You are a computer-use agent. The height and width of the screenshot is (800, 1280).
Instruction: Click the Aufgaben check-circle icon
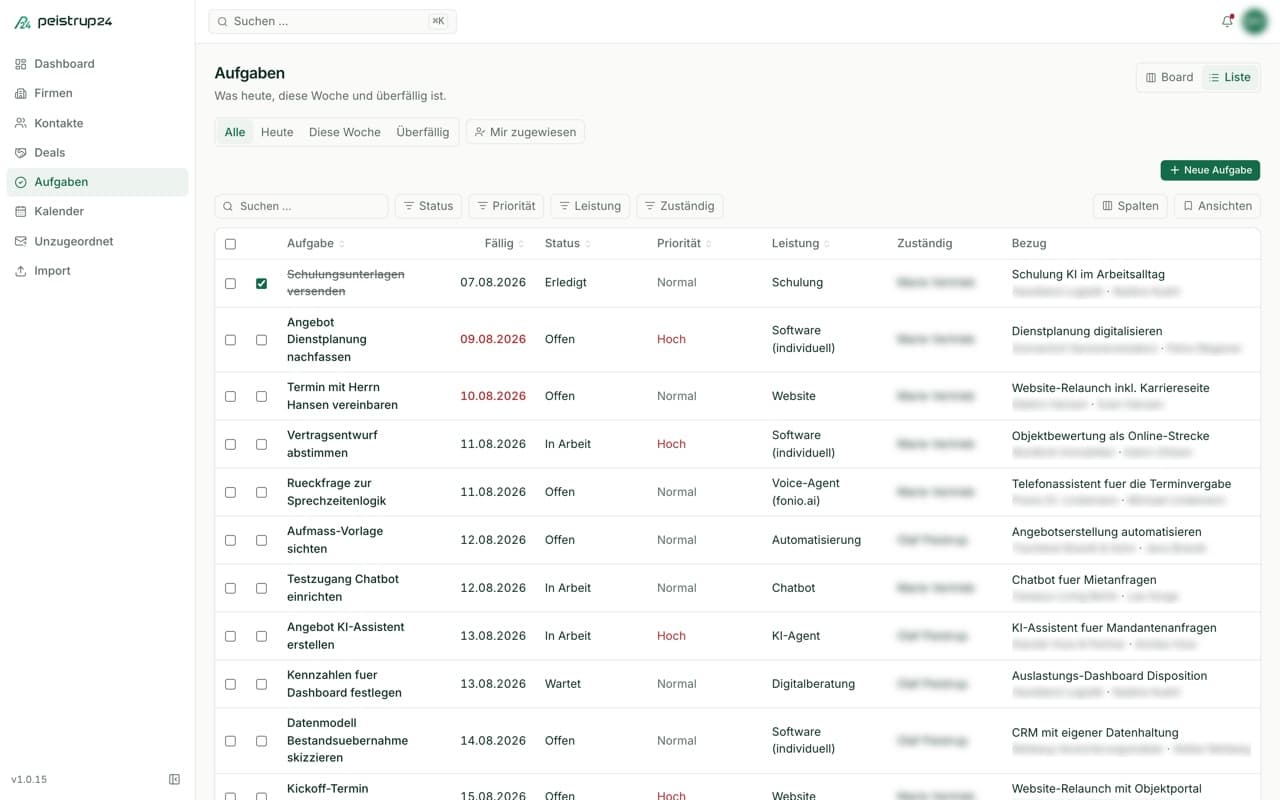pos(21,182)
